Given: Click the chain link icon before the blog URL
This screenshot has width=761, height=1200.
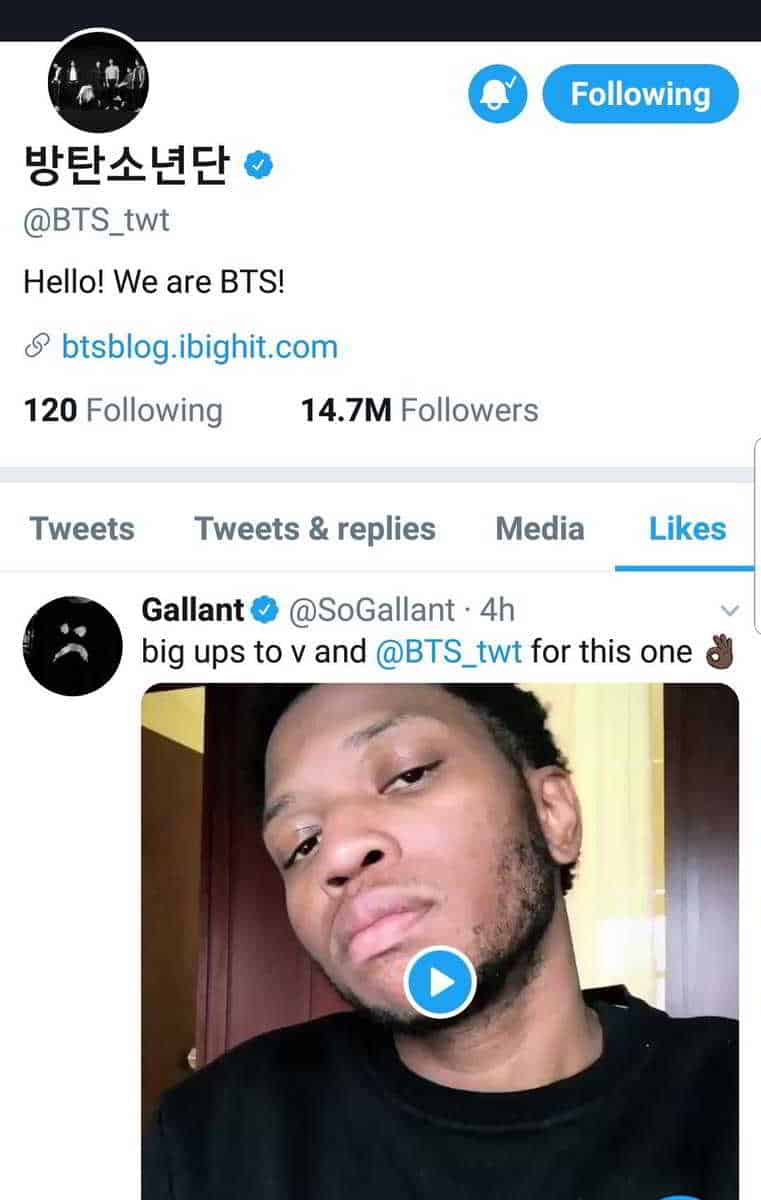Looking at the screenshot, I should pos(37,347).
